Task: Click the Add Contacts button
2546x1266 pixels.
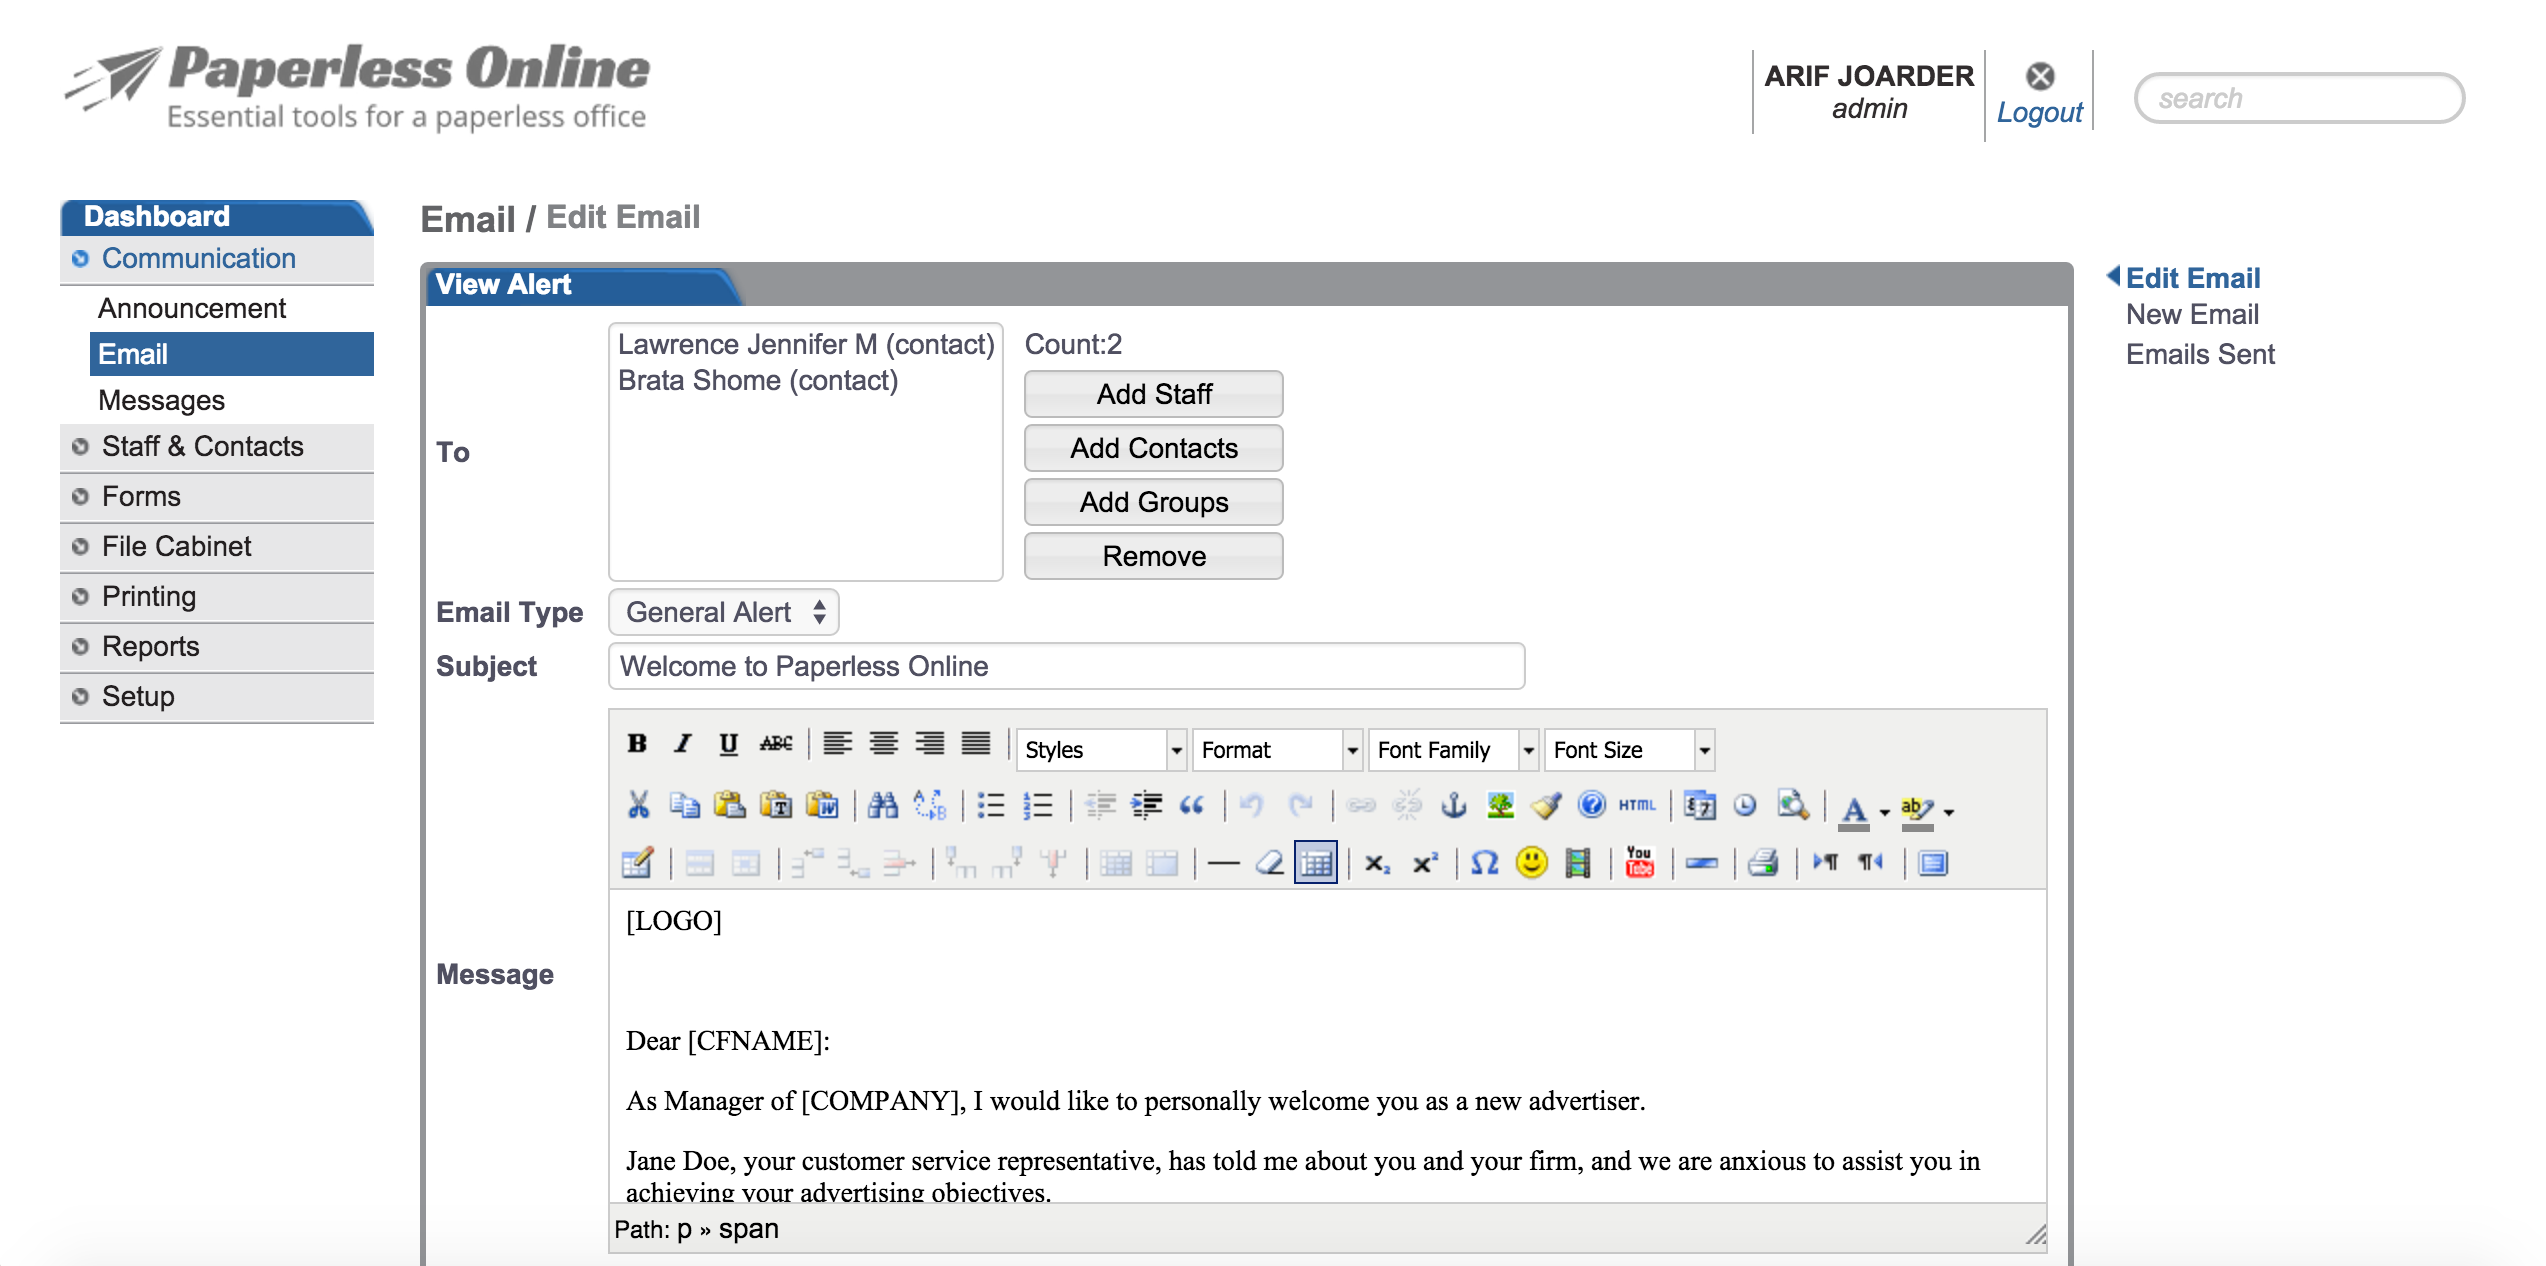Action: click(1153, 448)
